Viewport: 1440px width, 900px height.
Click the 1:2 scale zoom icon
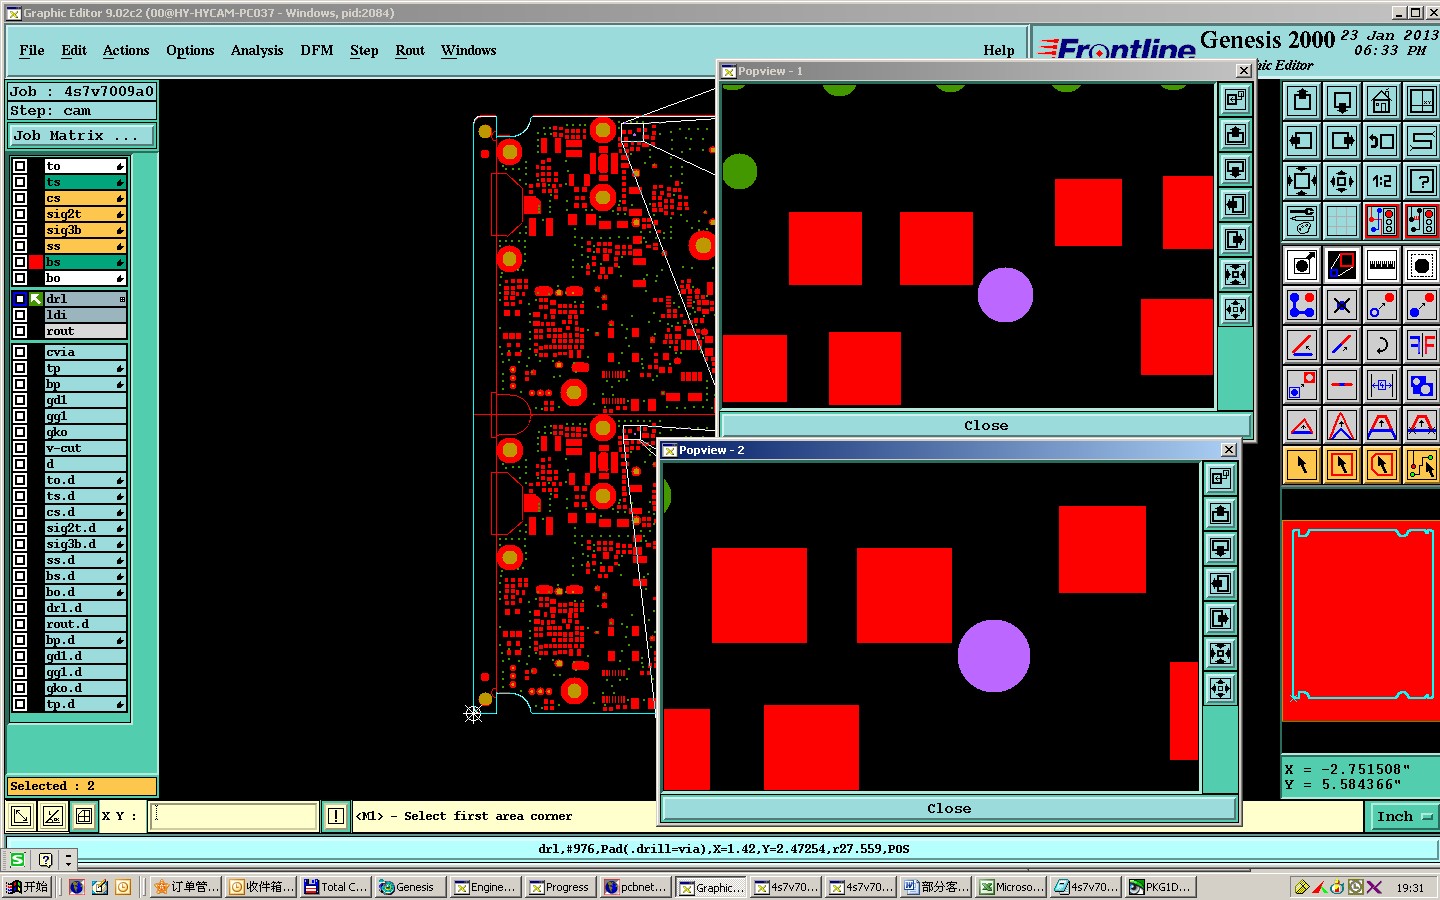(x=1382, y=181)
